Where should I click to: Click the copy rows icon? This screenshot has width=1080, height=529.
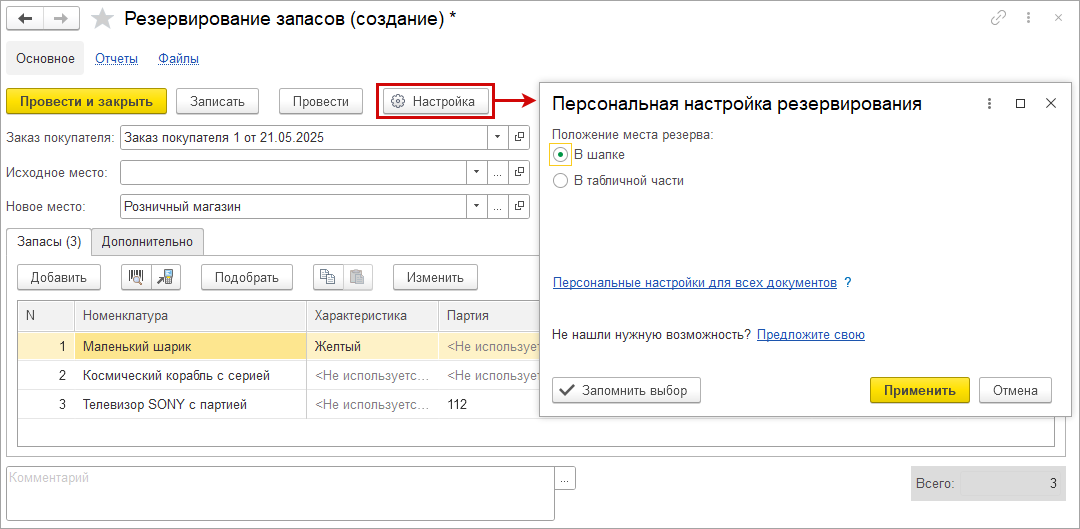pyautogui.click(x=328, y=277)
